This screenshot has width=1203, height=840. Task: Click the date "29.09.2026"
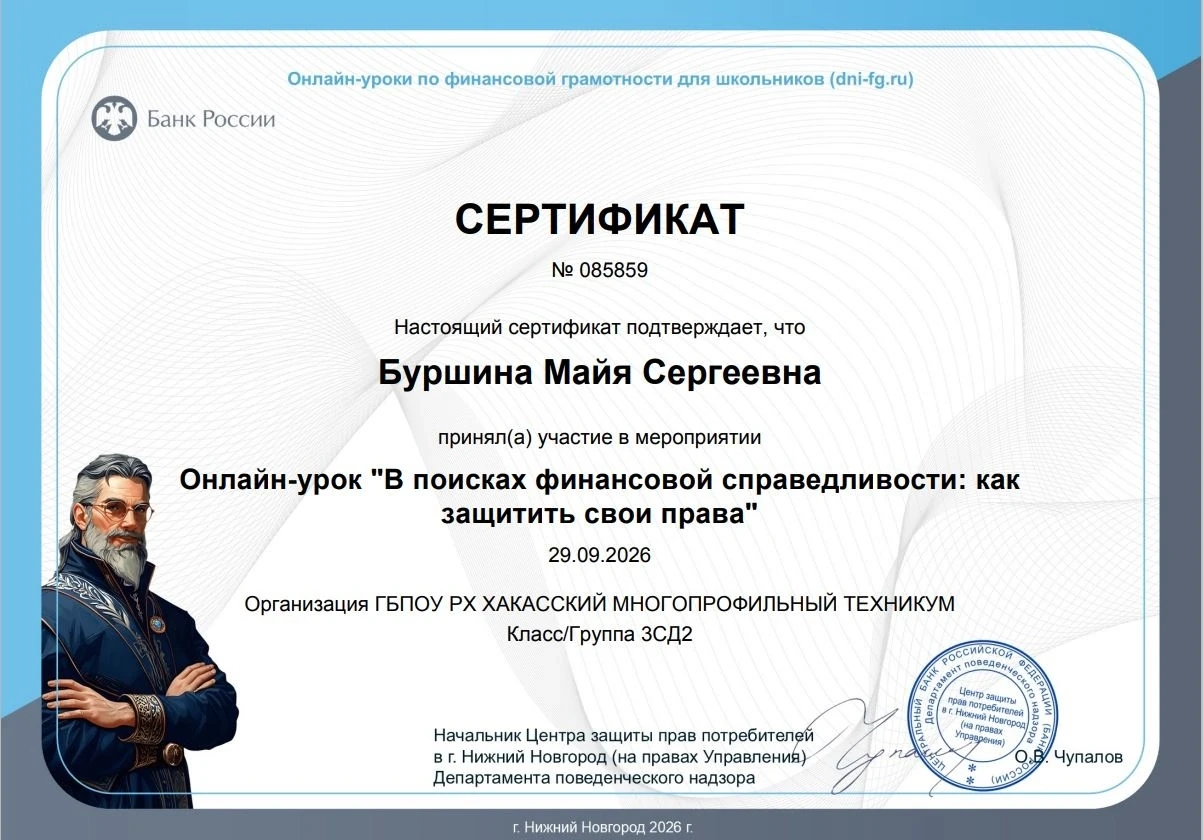click(600, 555)
